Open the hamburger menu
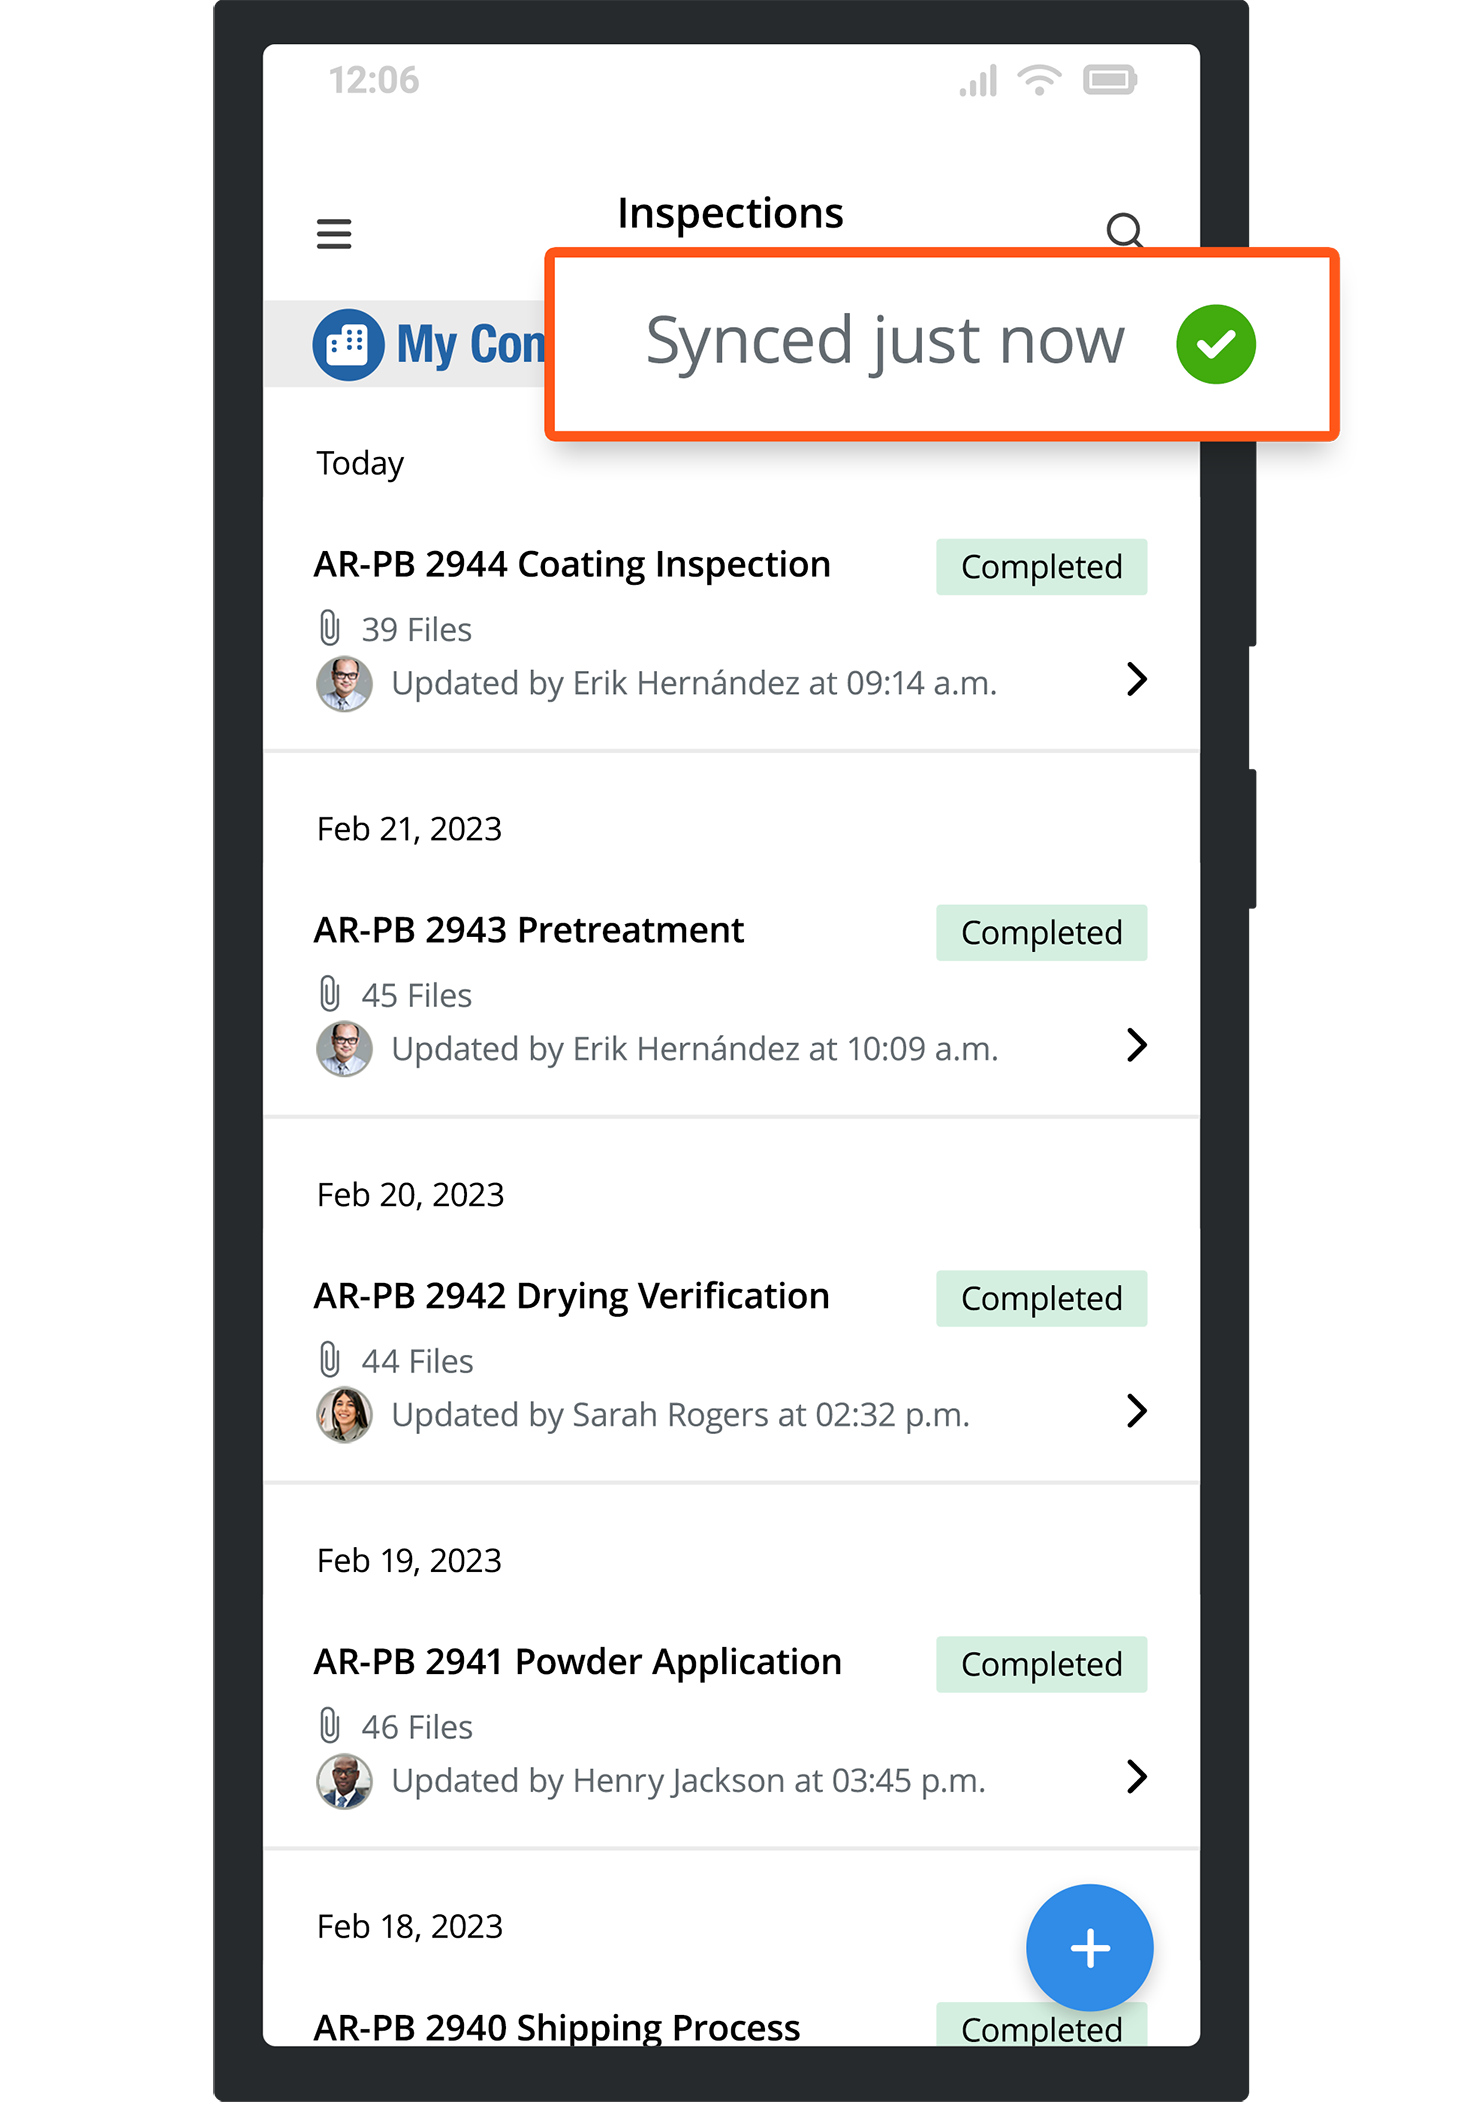Viewport: 1464px width, 2102px height. pos(334,234)
